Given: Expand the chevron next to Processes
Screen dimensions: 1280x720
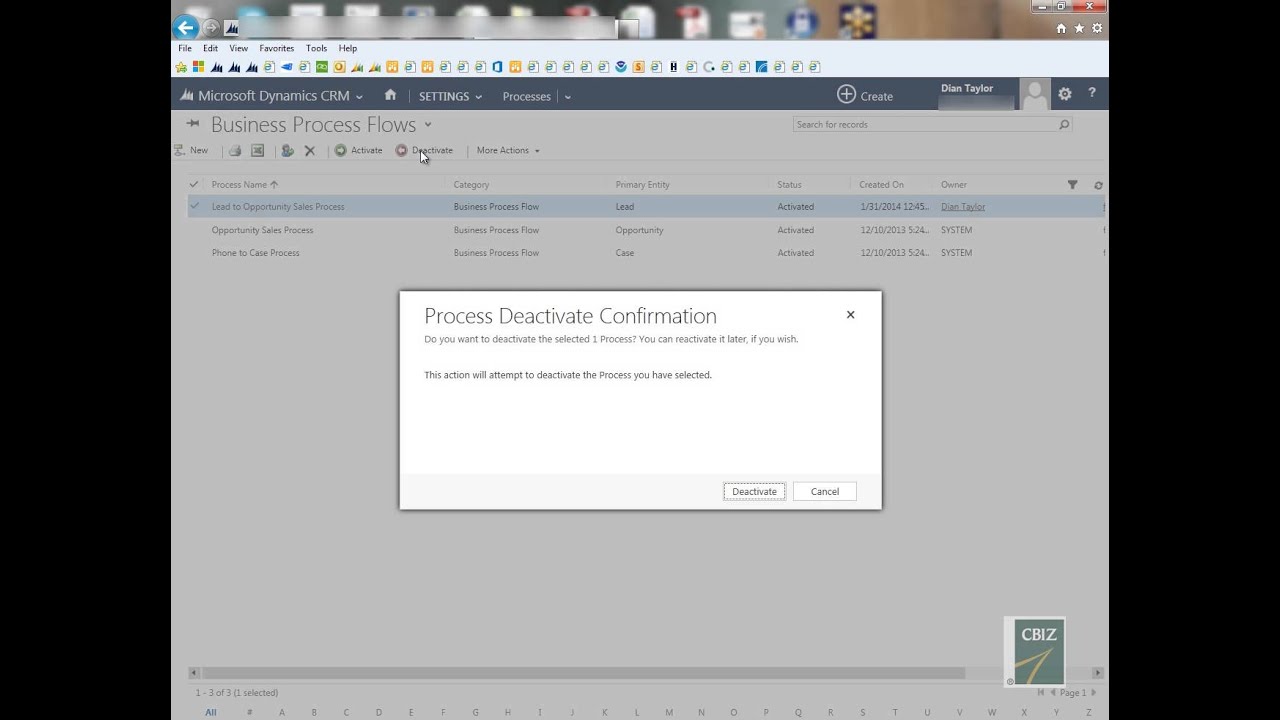Looking at the screenshot, I should (x=567, y=97).
